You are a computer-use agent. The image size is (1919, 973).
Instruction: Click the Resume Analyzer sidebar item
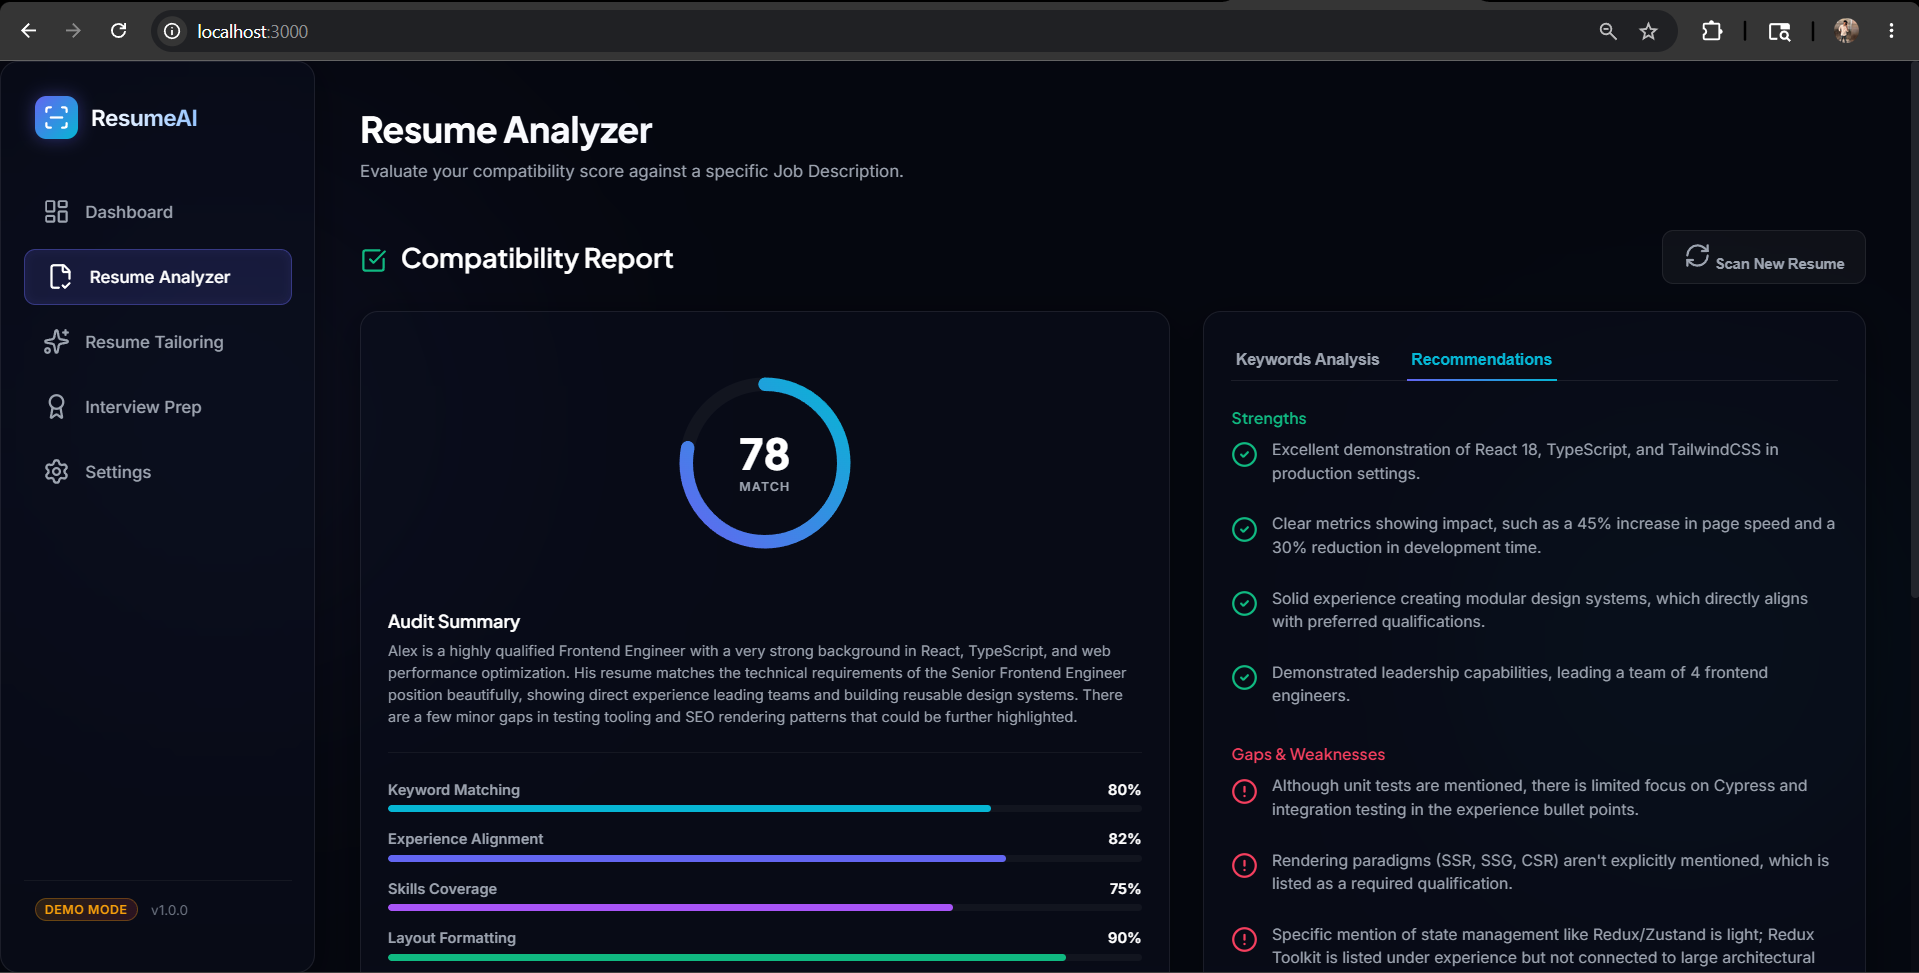pos(158,277)
